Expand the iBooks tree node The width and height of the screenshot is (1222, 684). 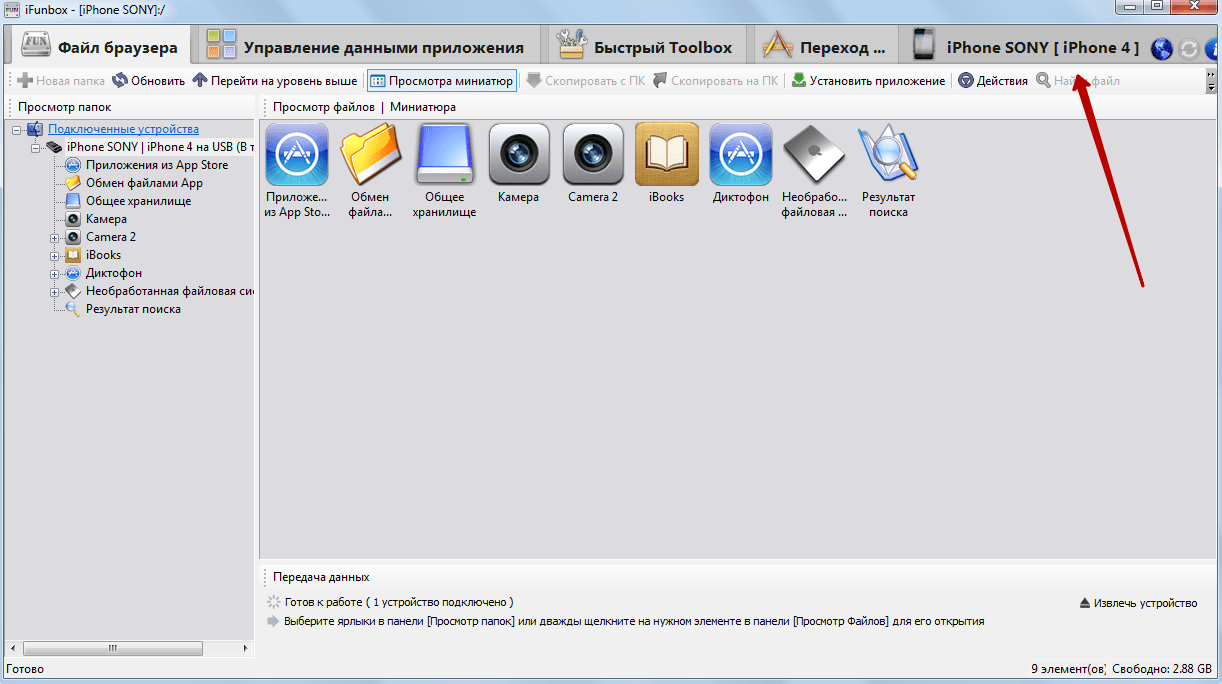click(x=55, y=256)
